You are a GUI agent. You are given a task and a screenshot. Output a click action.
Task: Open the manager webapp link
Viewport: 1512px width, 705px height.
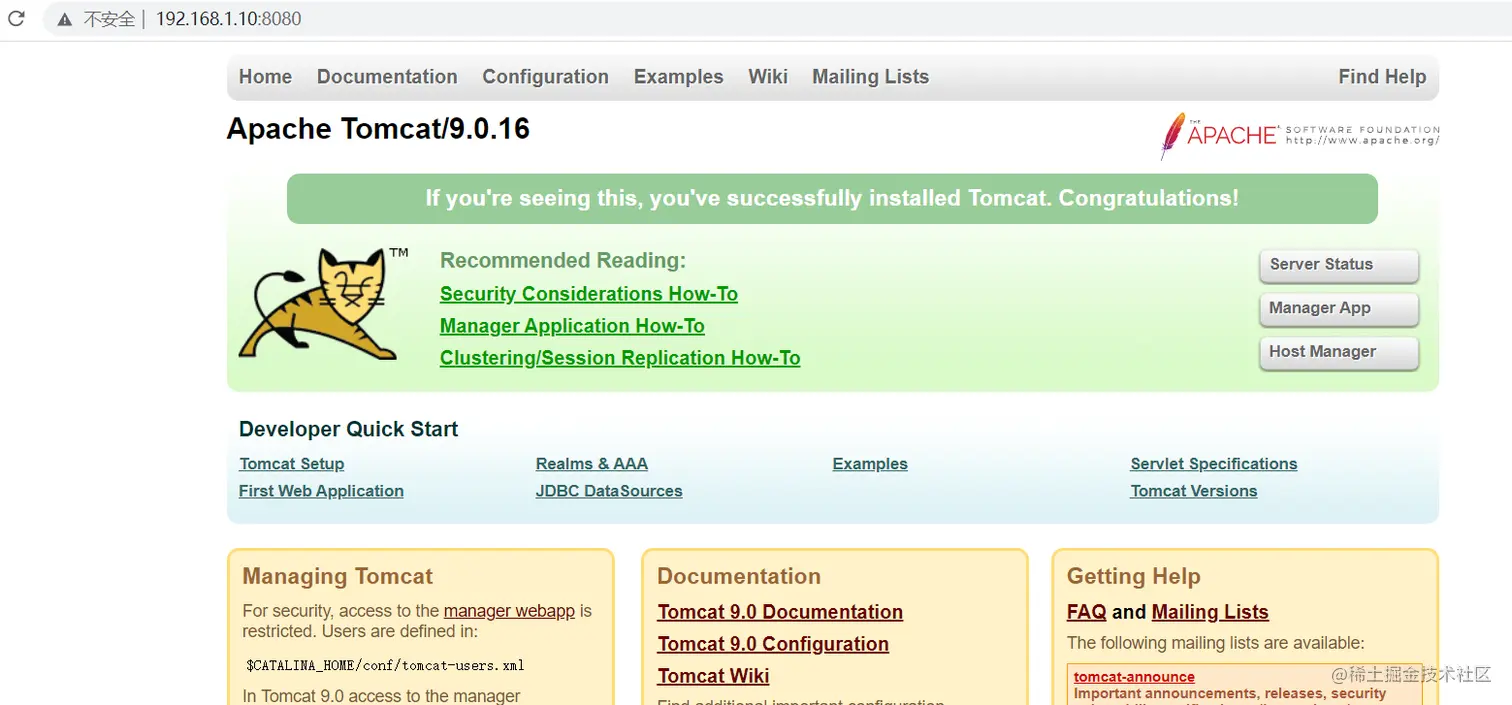pos(509,611)
